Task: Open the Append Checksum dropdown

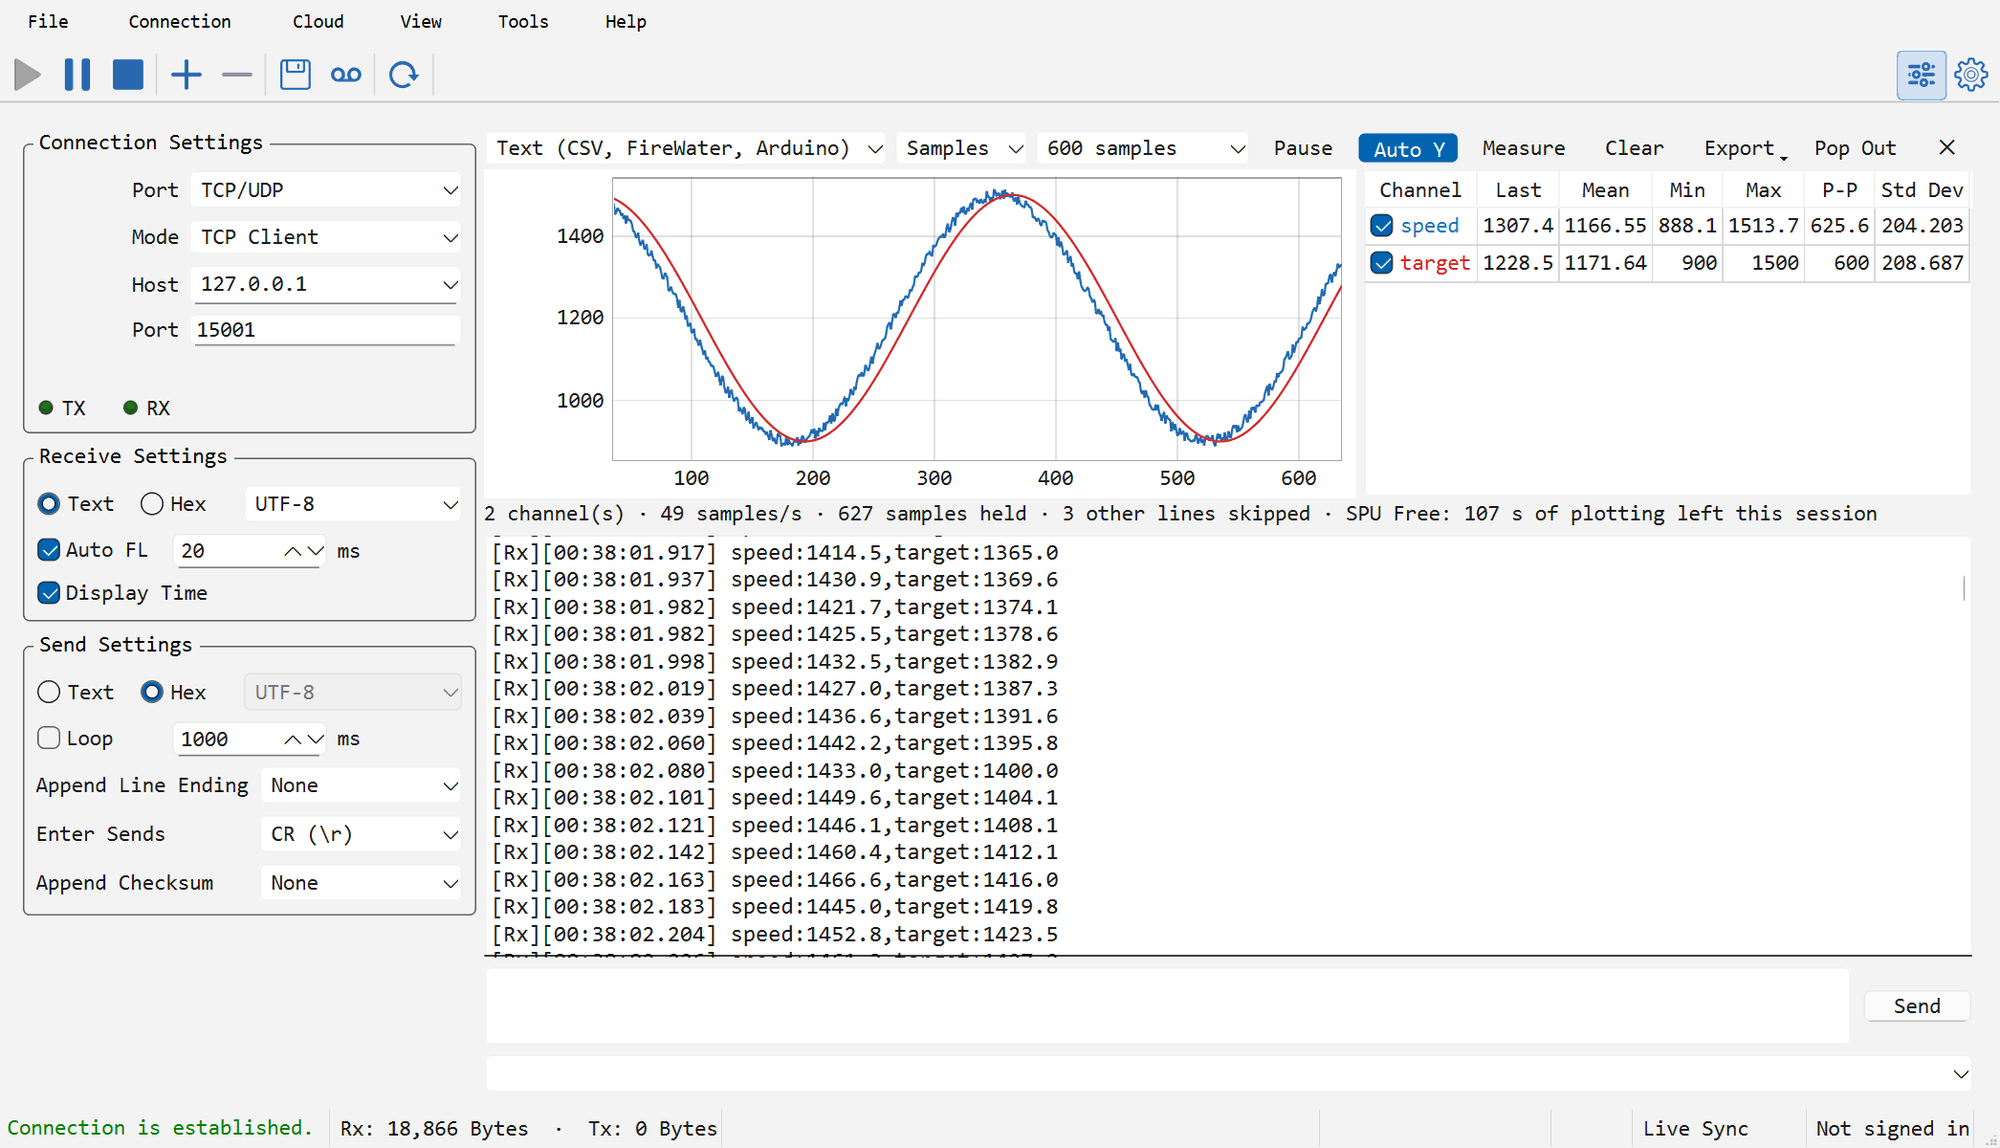Action: coord(361,883)
